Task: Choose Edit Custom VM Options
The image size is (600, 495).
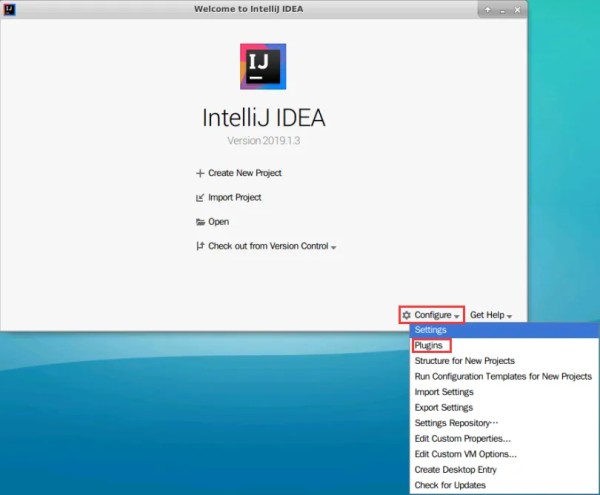Action: point(504,454)
